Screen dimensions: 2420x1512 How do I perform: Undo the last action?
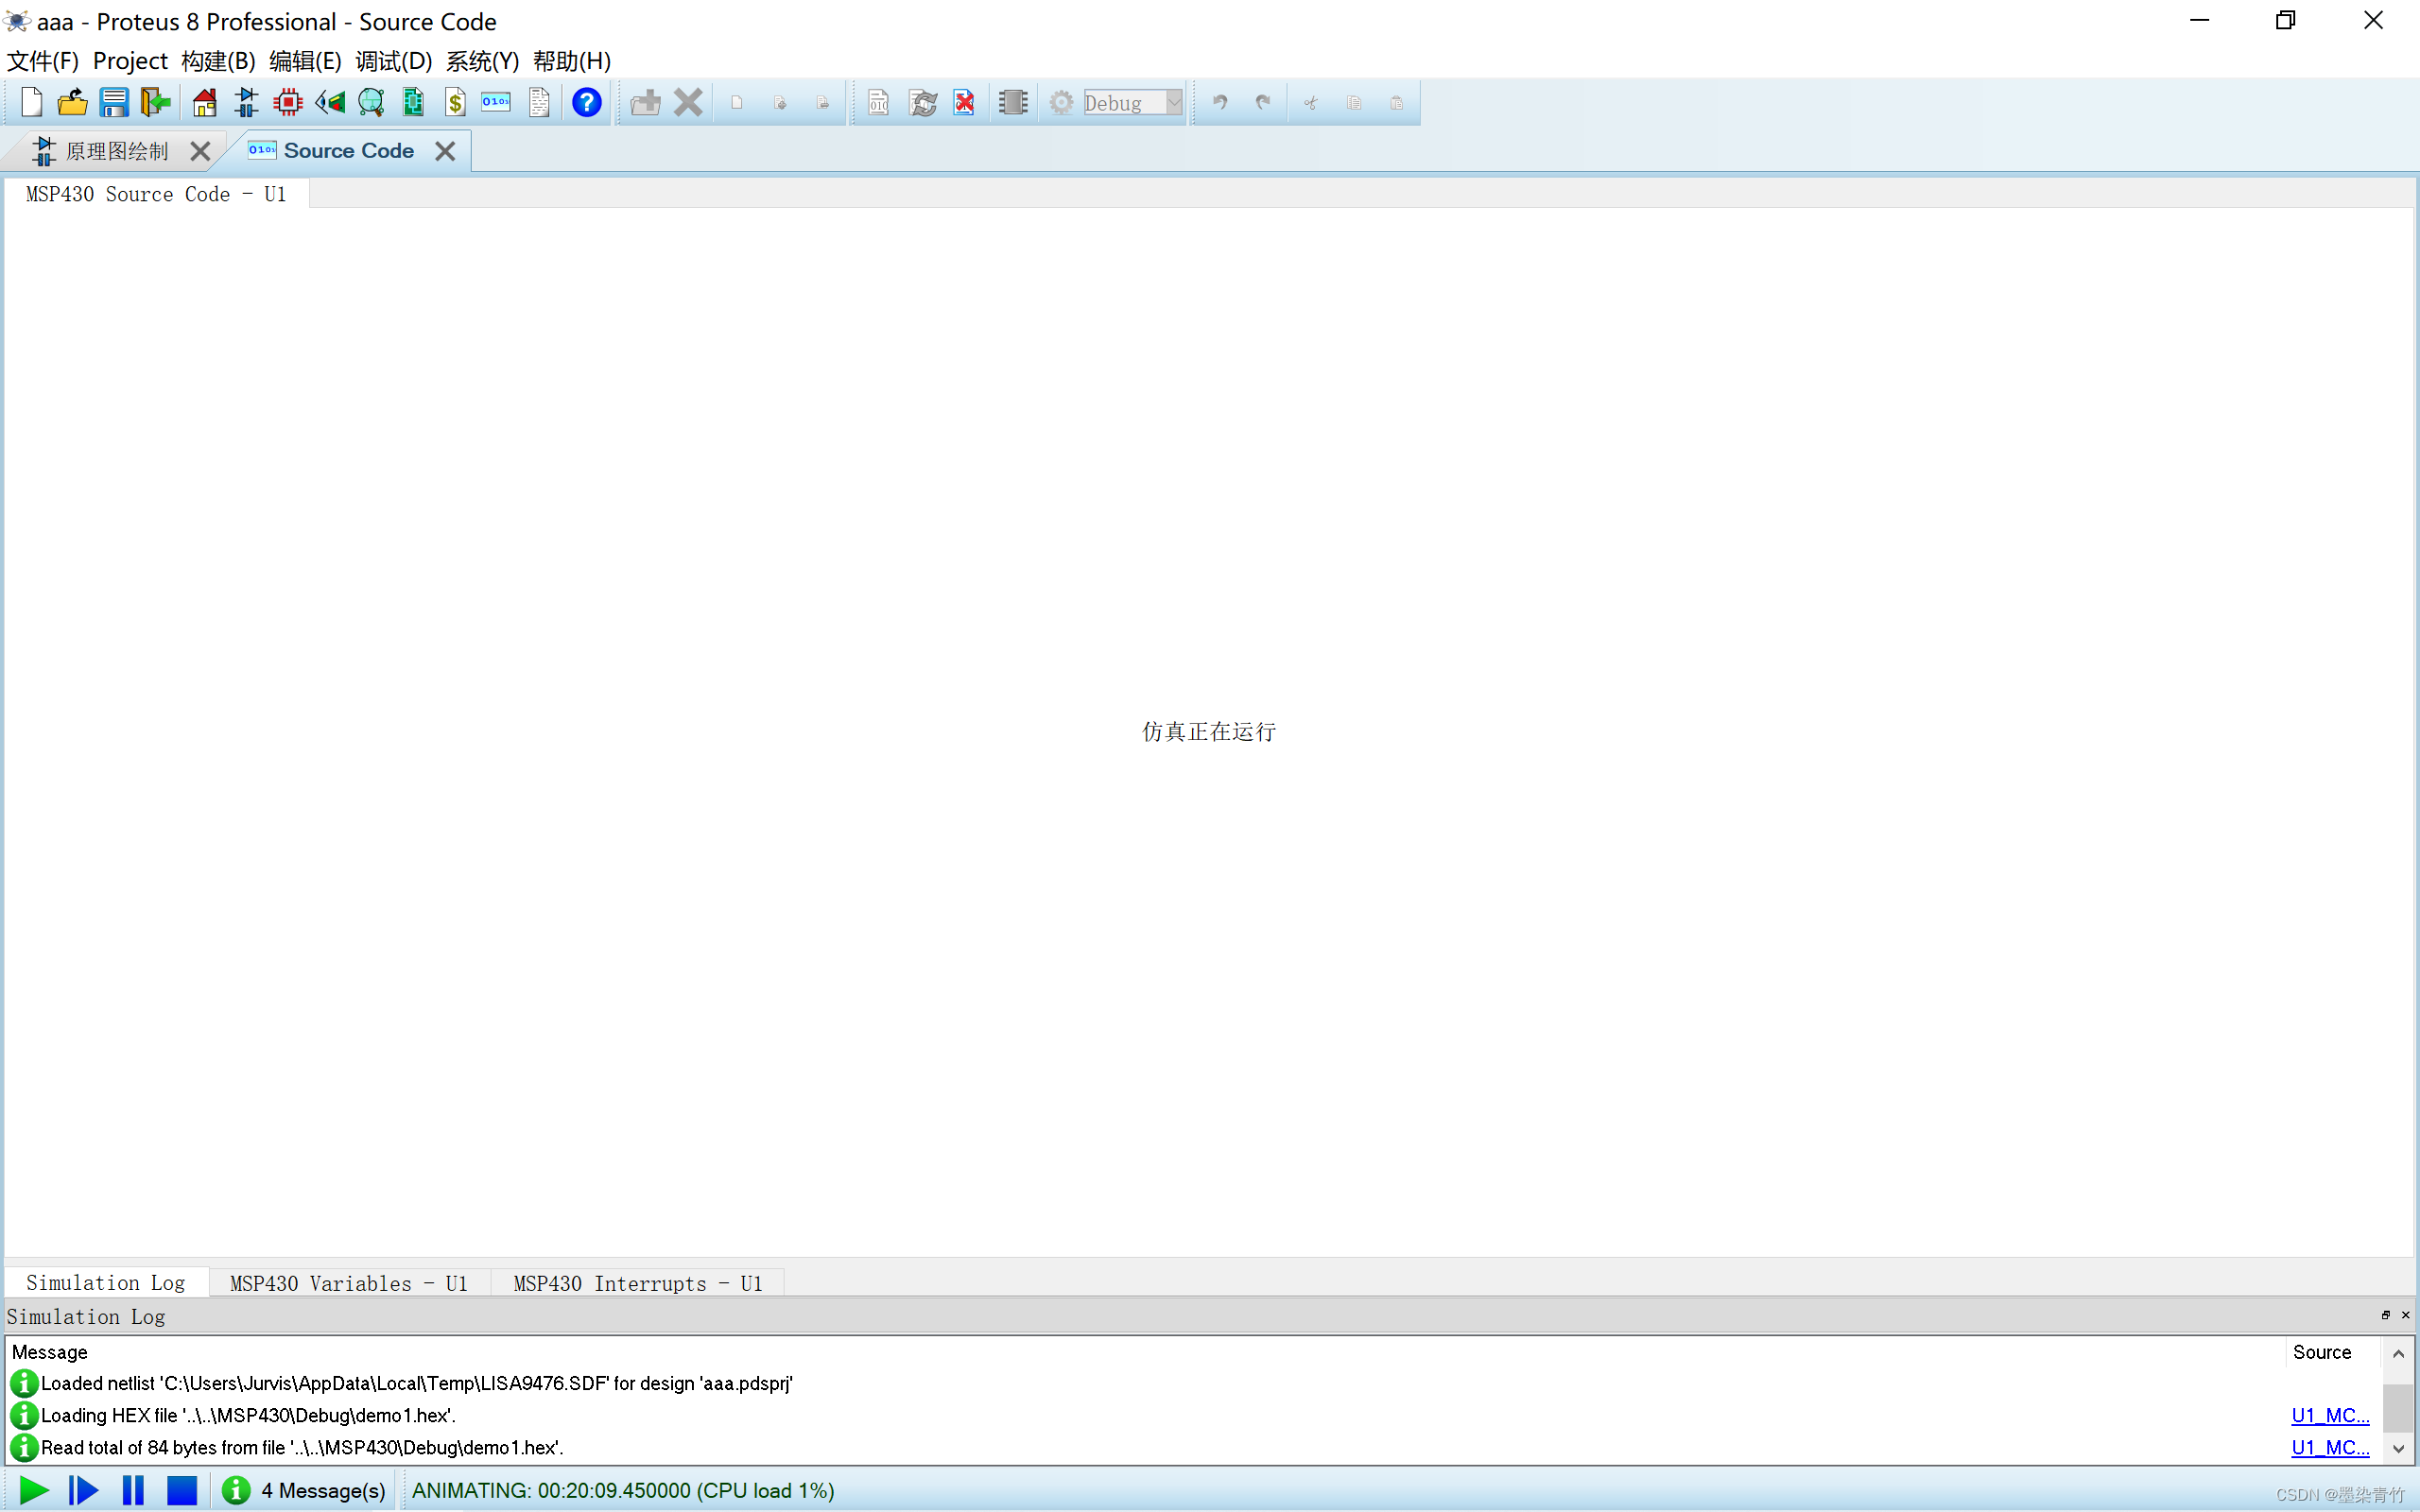1220,102
